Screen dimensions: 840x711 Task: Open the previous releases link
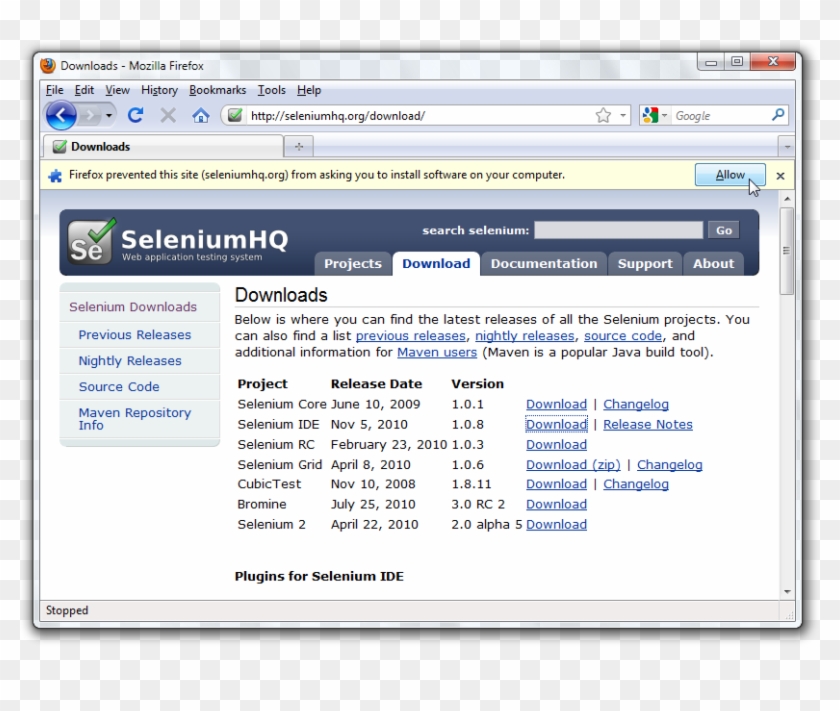(x=411, y=336)
